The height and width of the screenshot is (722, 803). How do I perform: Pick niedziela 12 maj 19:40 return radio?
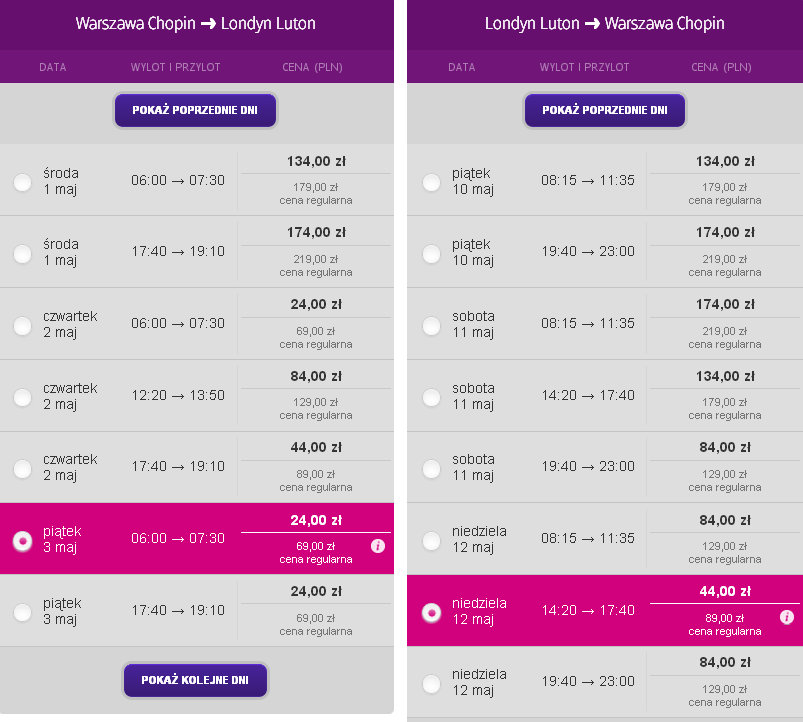(x=431, y=684)
